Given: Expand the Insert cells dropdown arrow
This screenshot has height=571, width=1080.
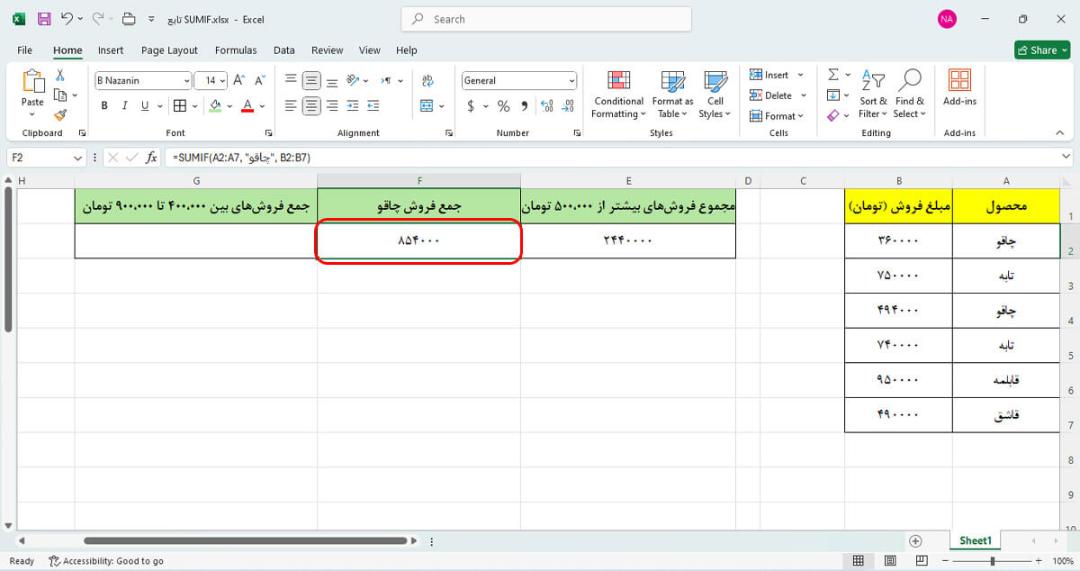Looking at the screenshot, I should (x=800, y=75).
